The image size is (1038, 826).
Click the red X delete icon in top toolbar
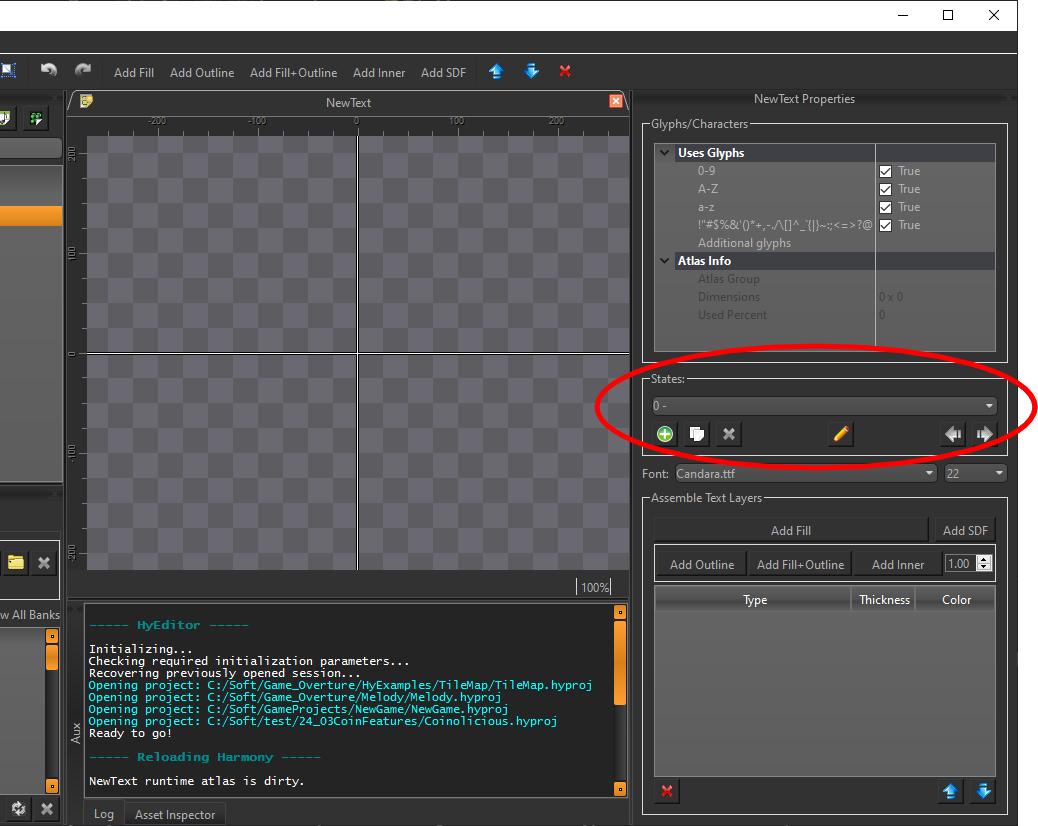[x=565, y=71]
